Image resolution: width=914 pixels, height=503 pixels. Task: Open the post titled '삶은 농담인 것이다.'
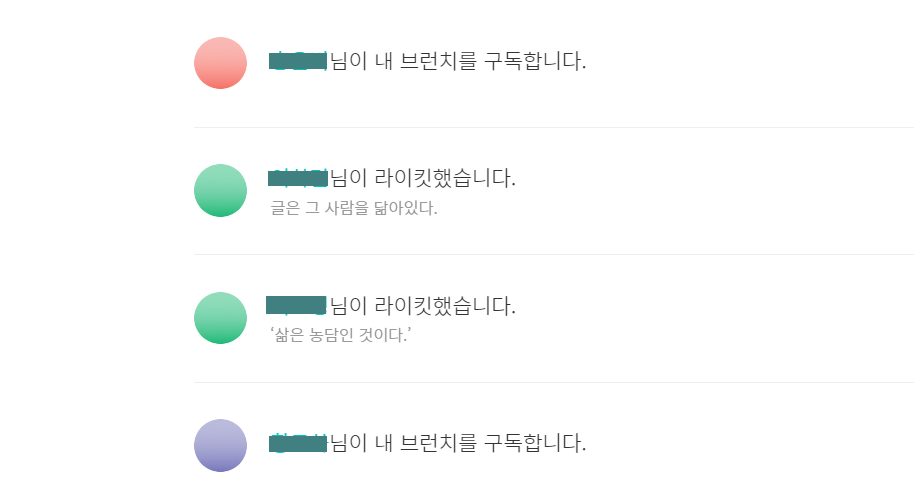tap(341, 336)
